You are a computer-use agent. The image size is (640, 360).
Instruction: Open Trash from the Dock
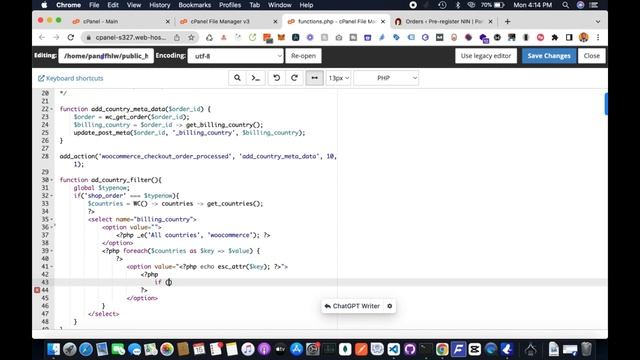587,349
